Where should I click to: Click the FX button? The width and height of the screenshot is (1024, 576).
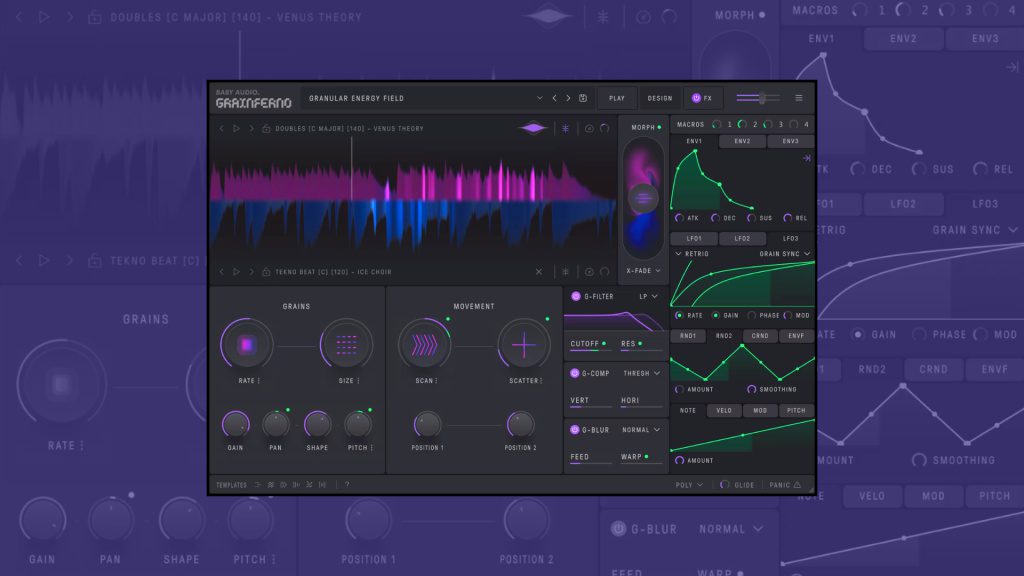click(700, 97)
